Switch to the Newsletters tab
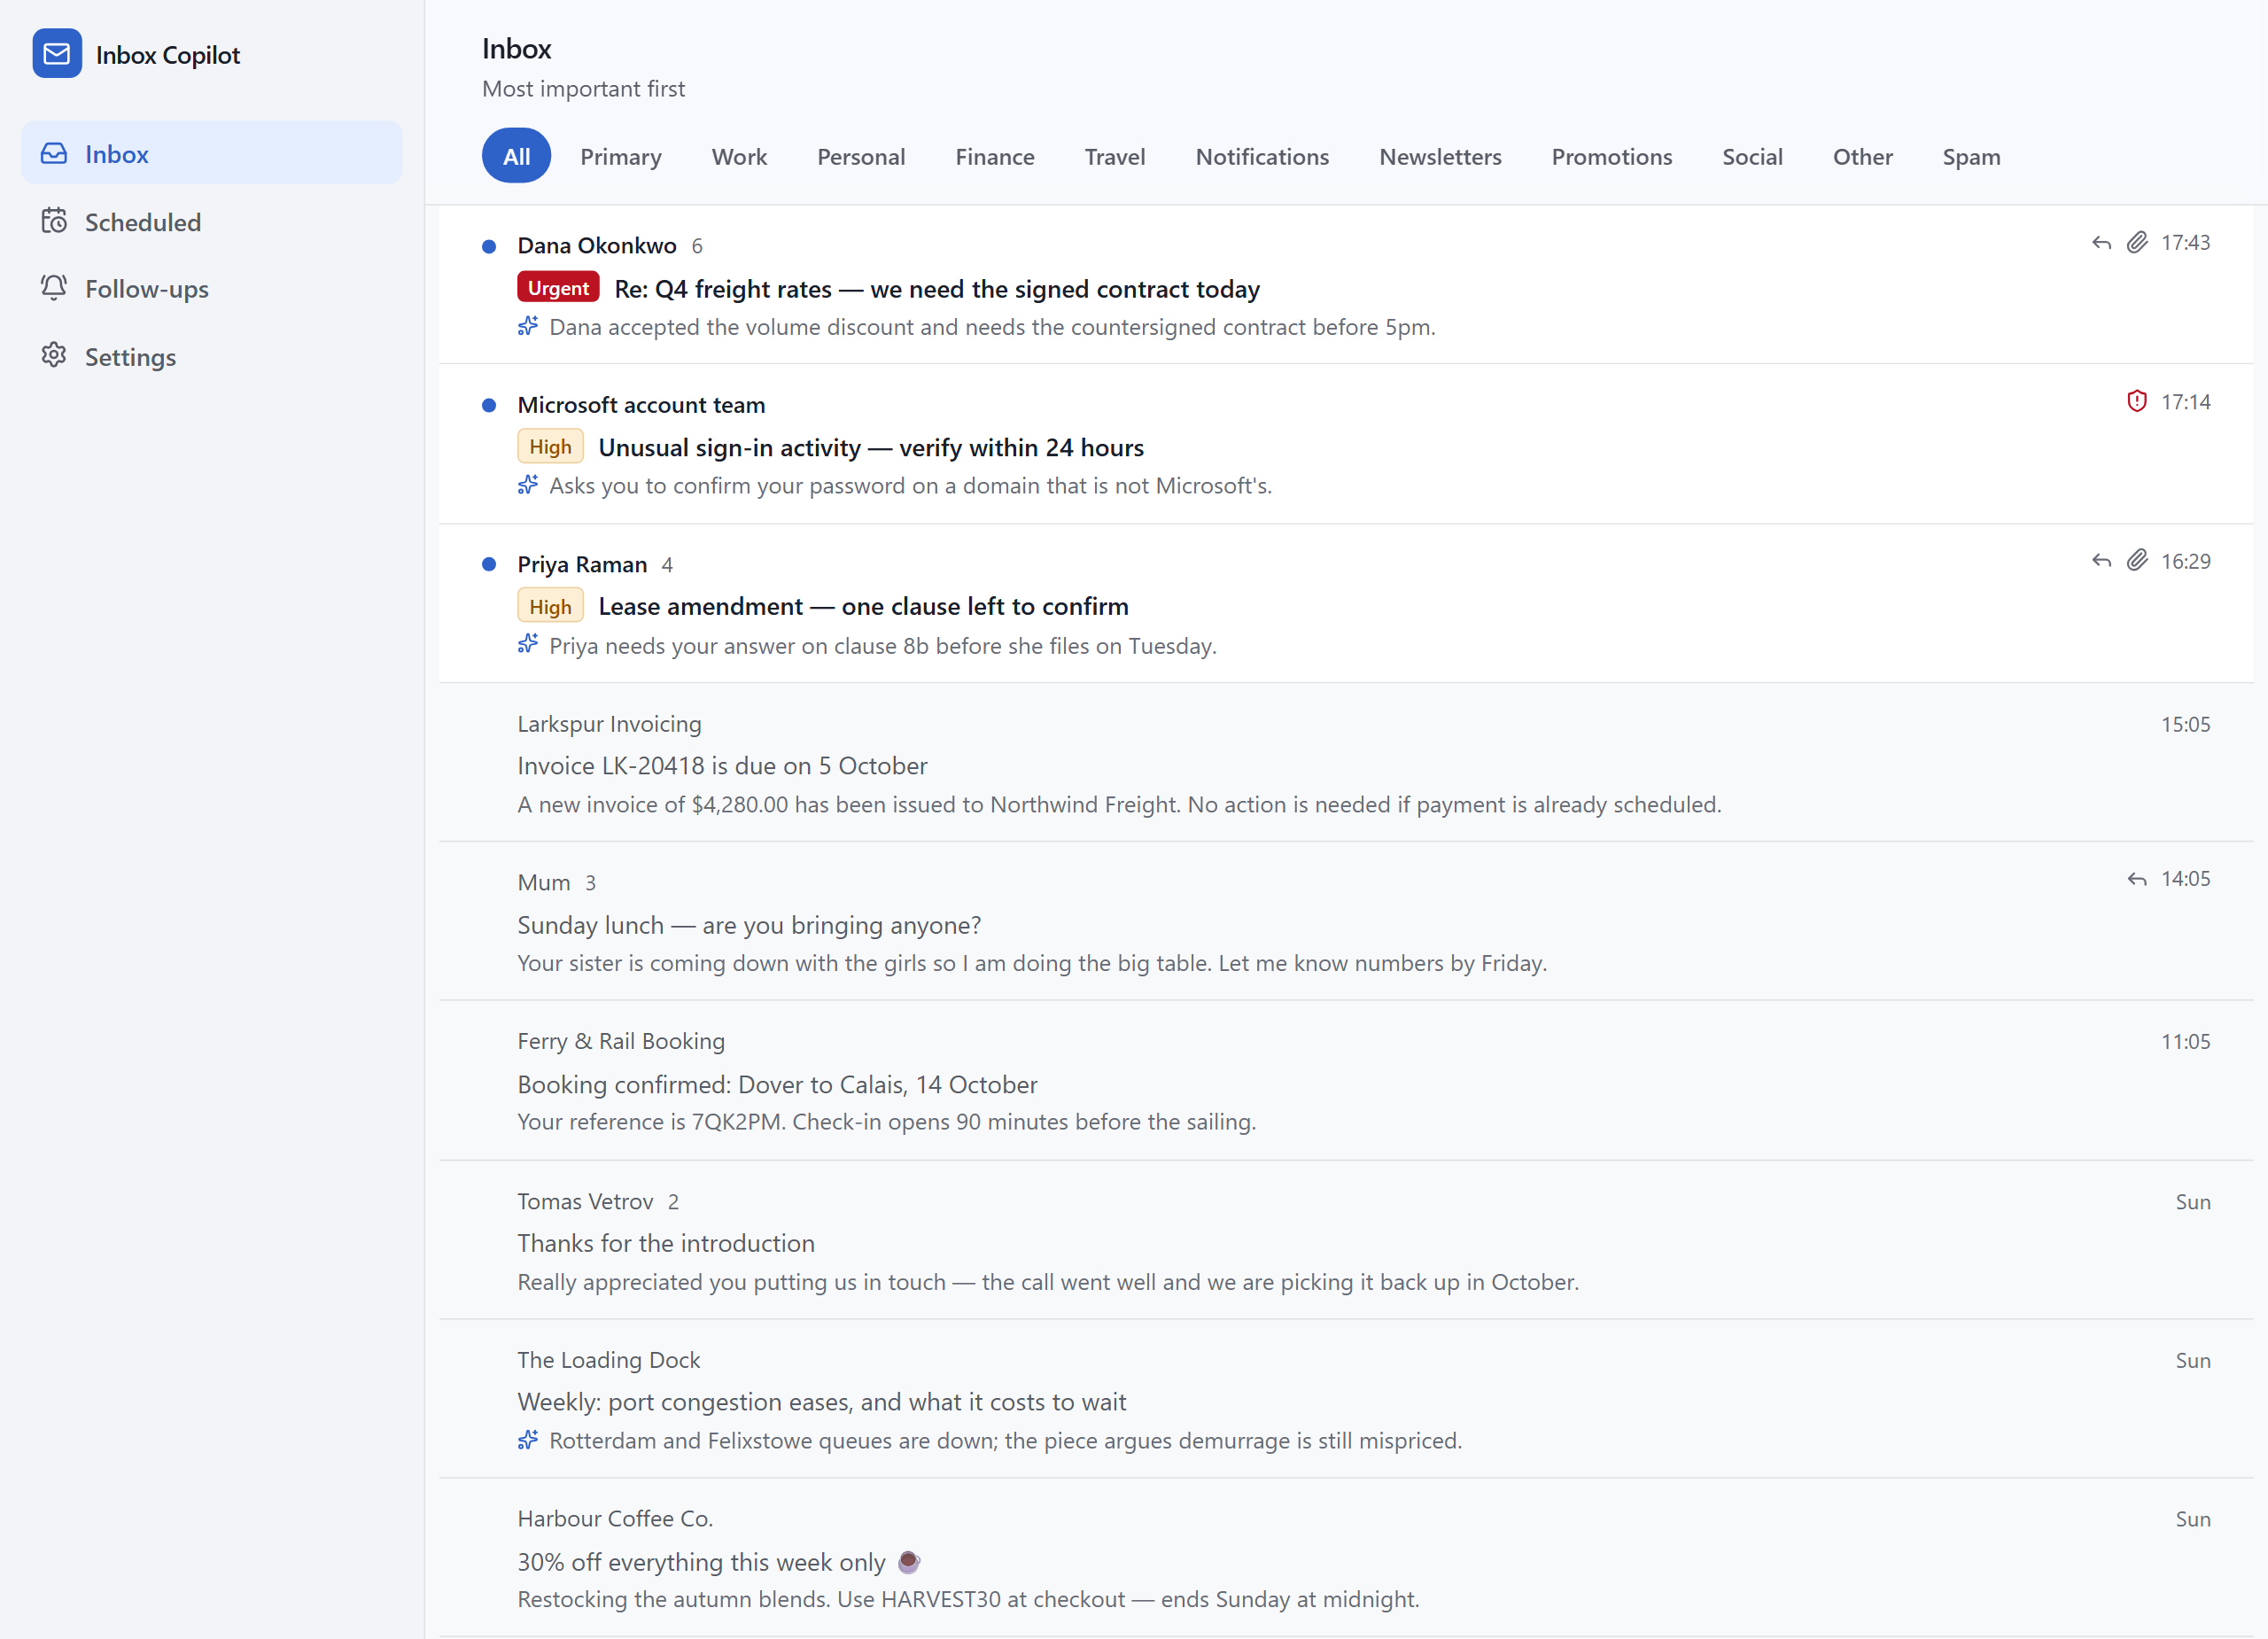2268x1639 pixels. click(x=1440, y=156)
